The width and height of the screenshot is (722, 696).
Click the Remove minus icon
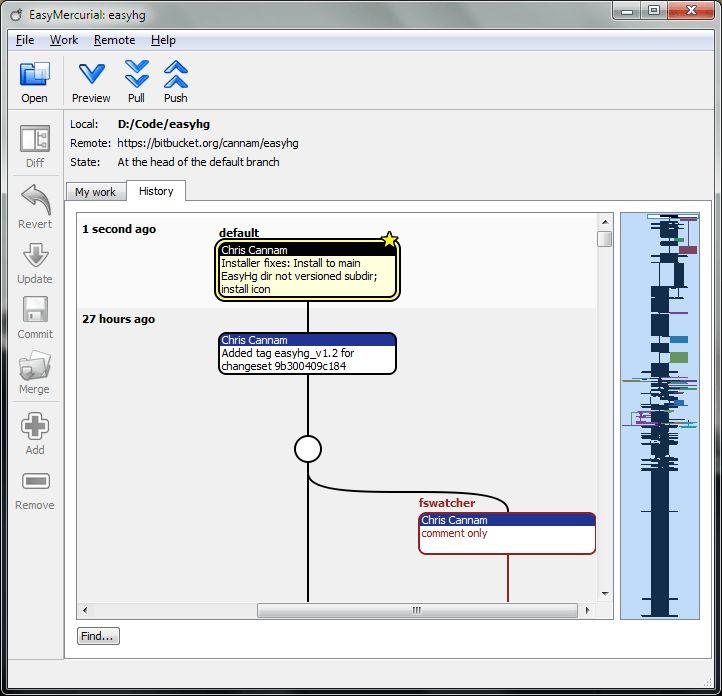pyautogui.click(x=35, y=482)
